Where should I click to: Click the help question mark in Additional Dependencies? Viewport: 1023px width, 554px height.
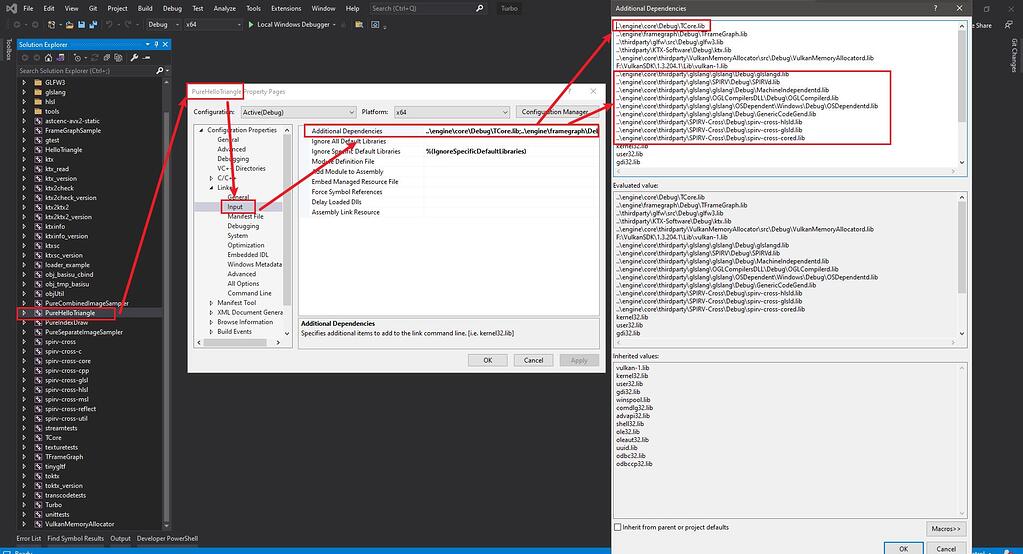[x=935, y=8]
